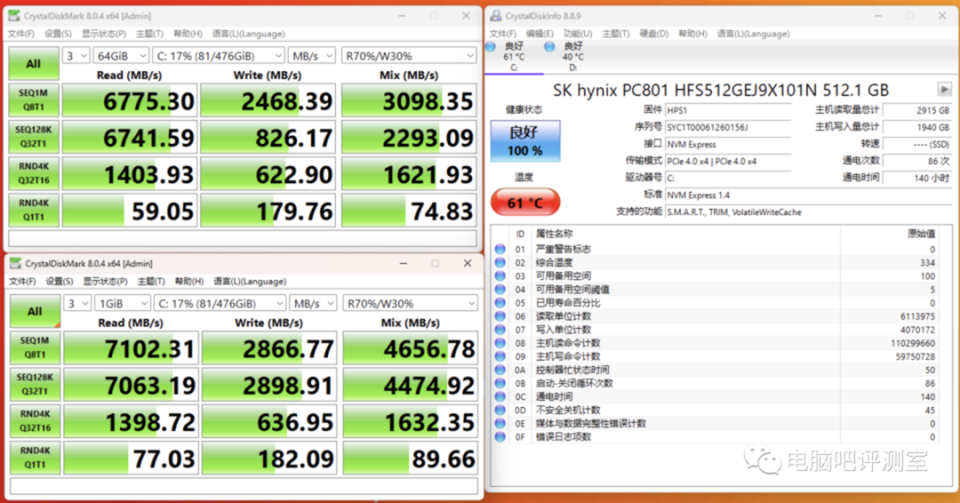Open 显示状态(P) menu in the 64GiB window
Screen dimensions: 960x503
[103, 33]
